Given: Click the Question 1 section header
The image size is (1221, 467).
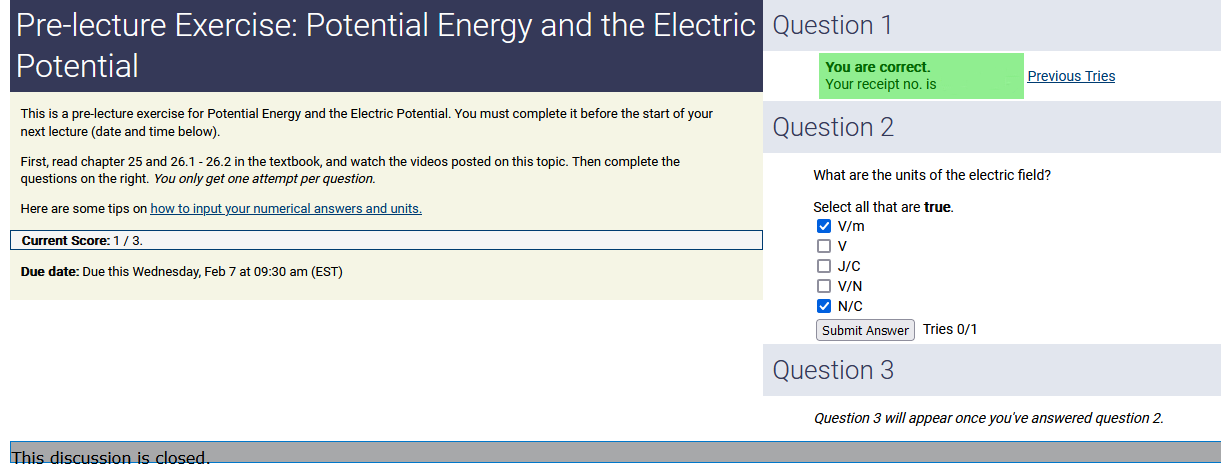Looking at the screenshot, I should [x=833, y=26].
